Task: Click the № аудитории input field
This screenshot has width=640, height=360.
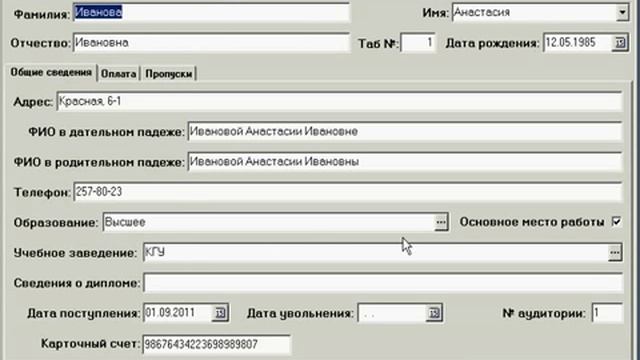Action: [x=607, y=313]
